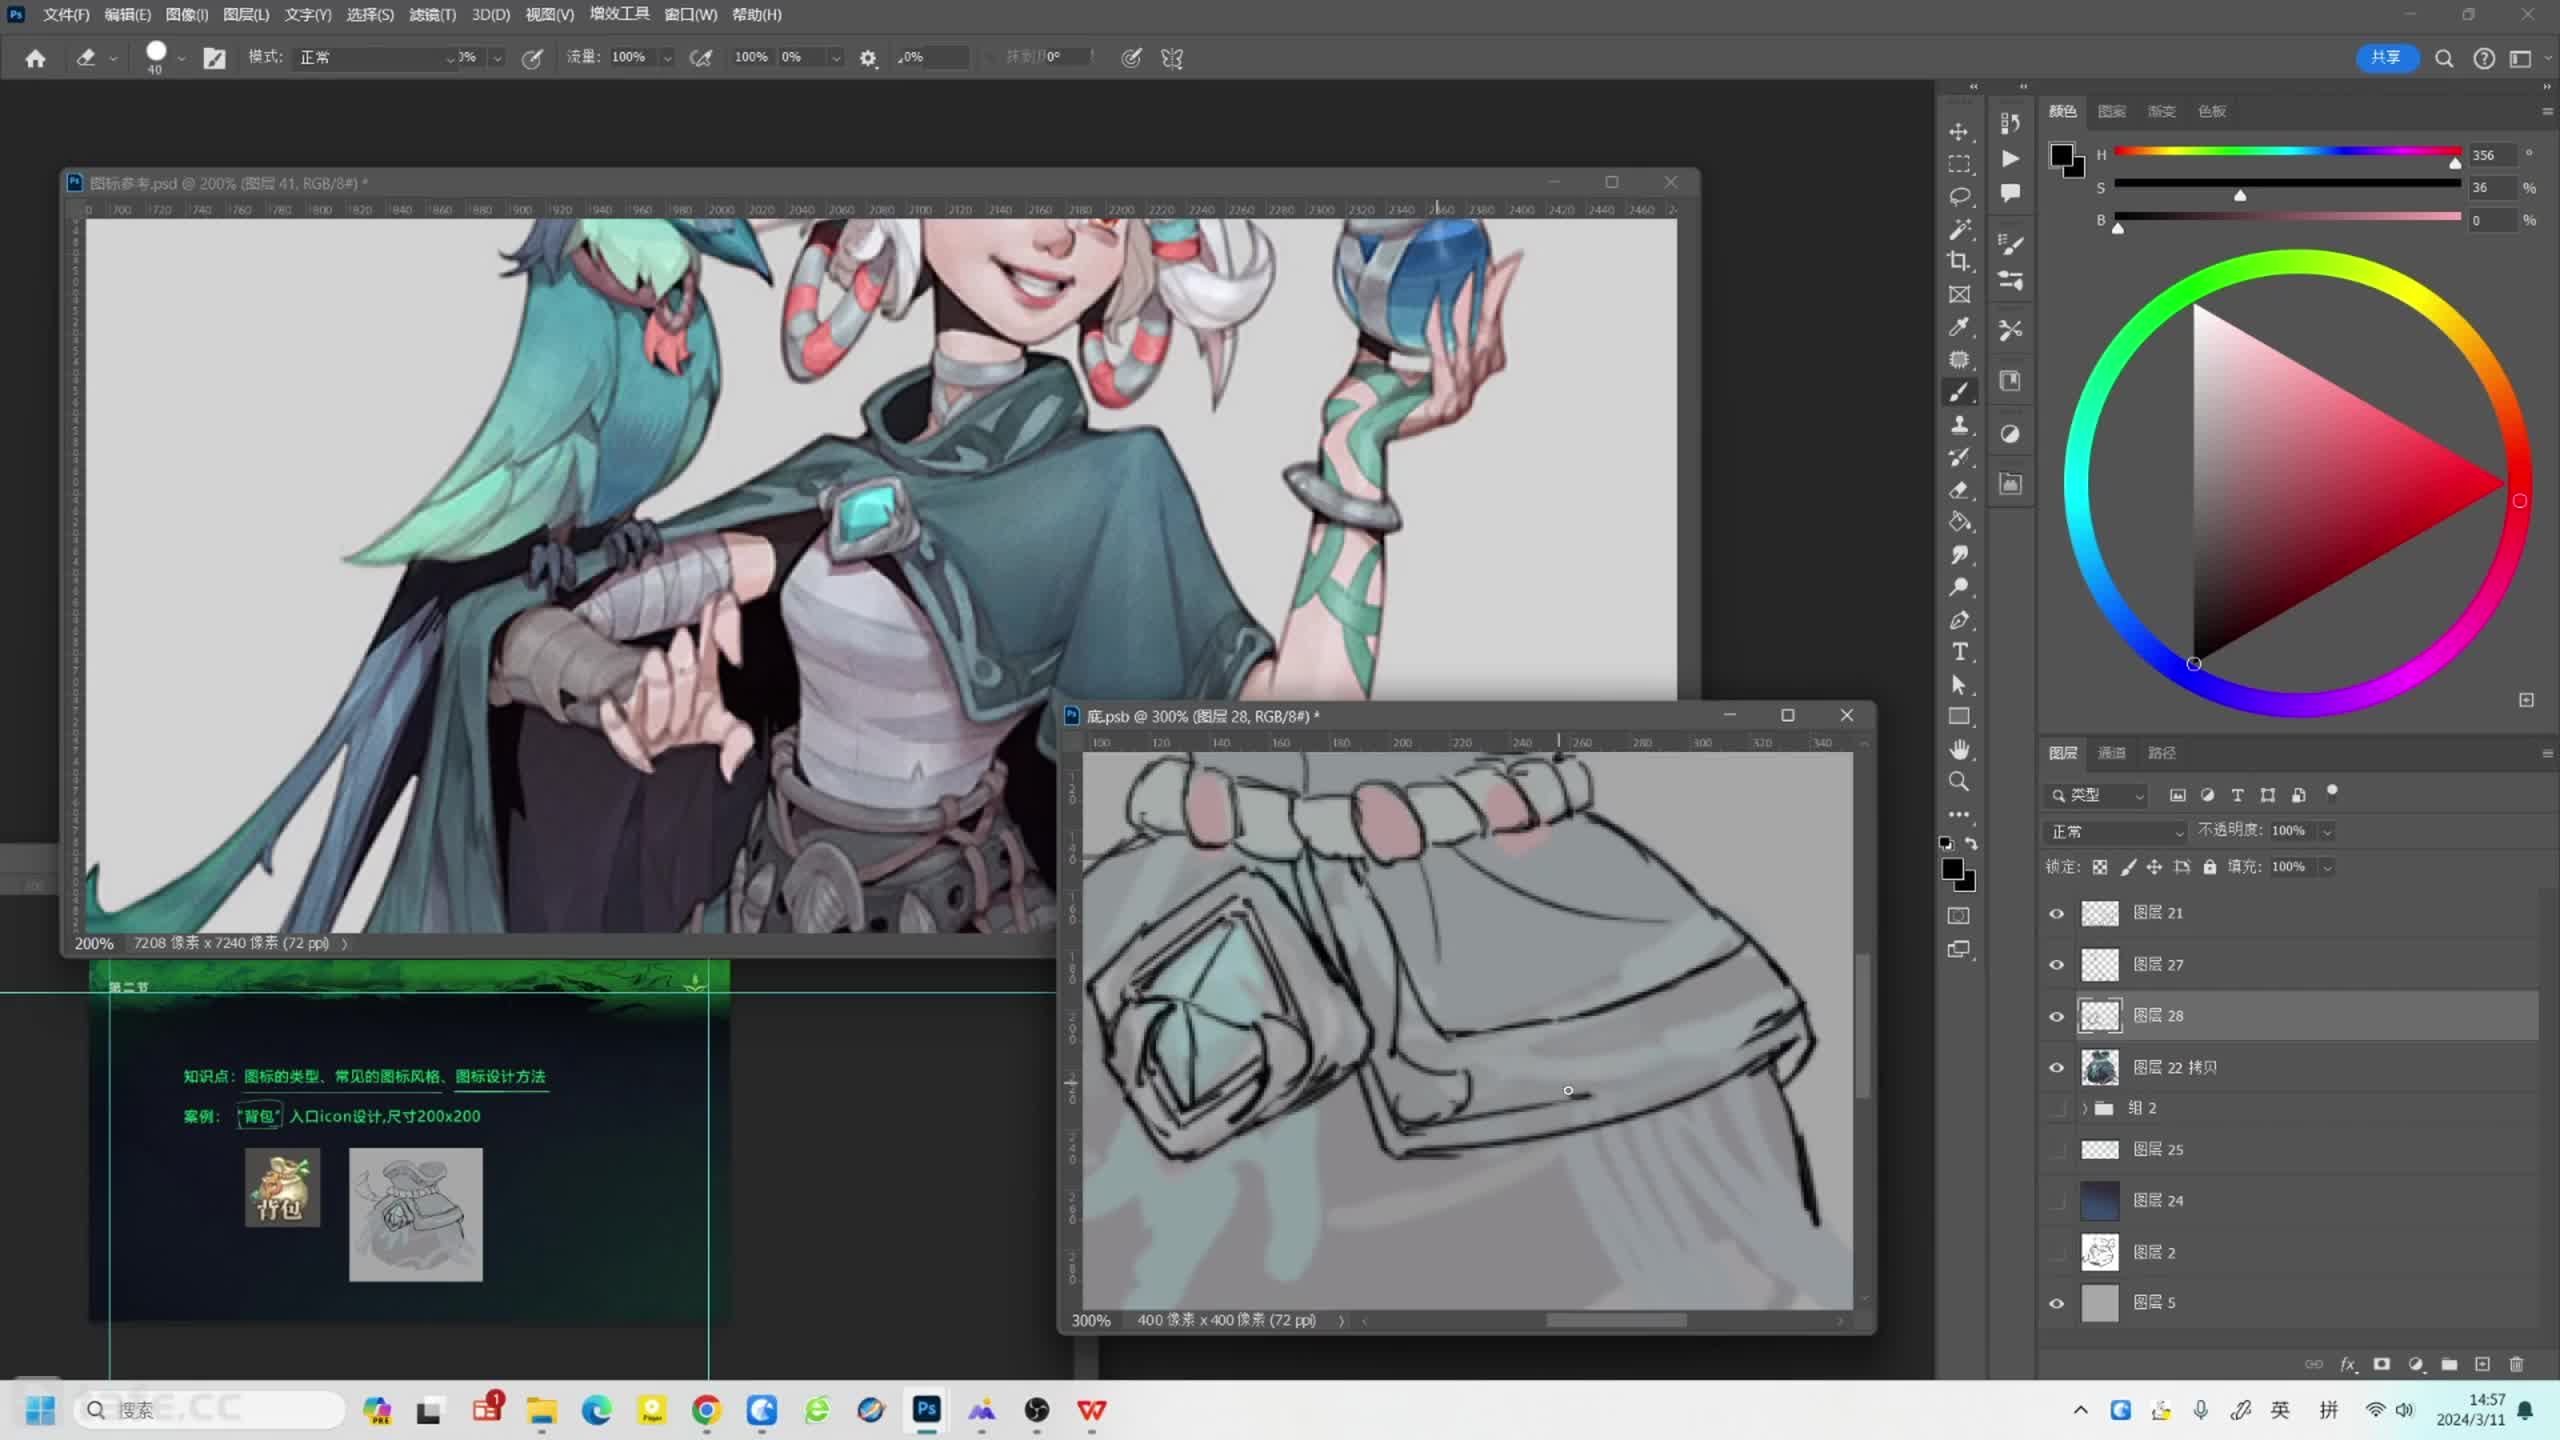
Task: Click the 图层 2 sketch thumbnail
Action: point(2099,1252)
